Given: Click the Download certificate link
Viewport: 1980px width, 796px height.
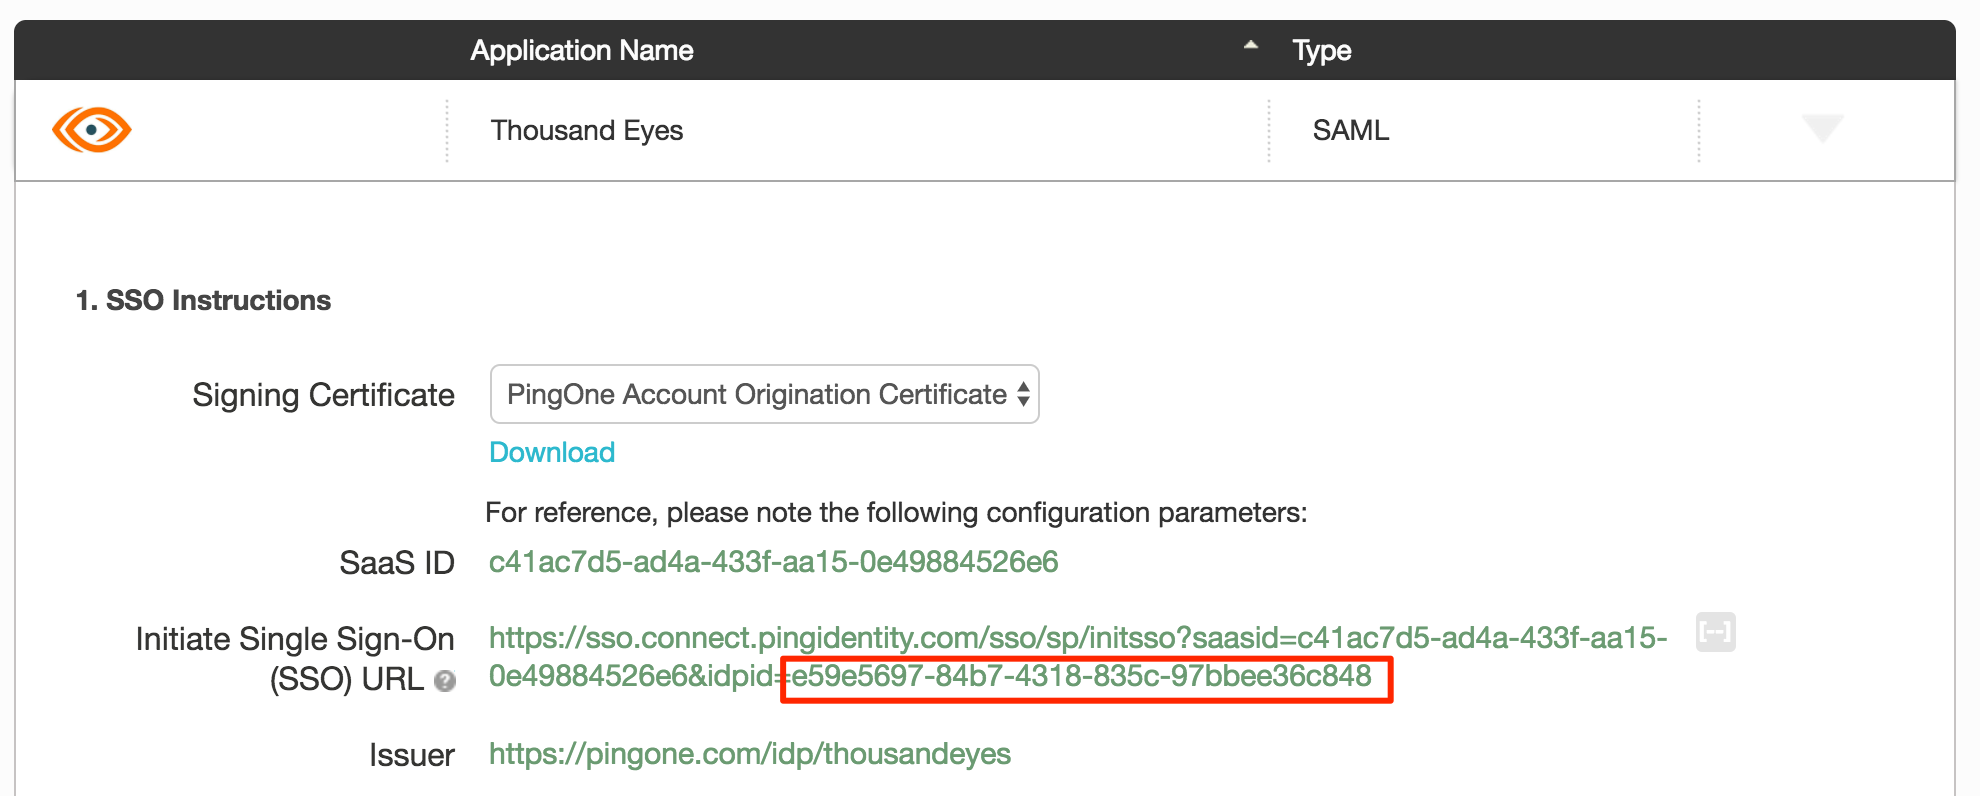Looking at the screenshot, I should click(552, 452).
